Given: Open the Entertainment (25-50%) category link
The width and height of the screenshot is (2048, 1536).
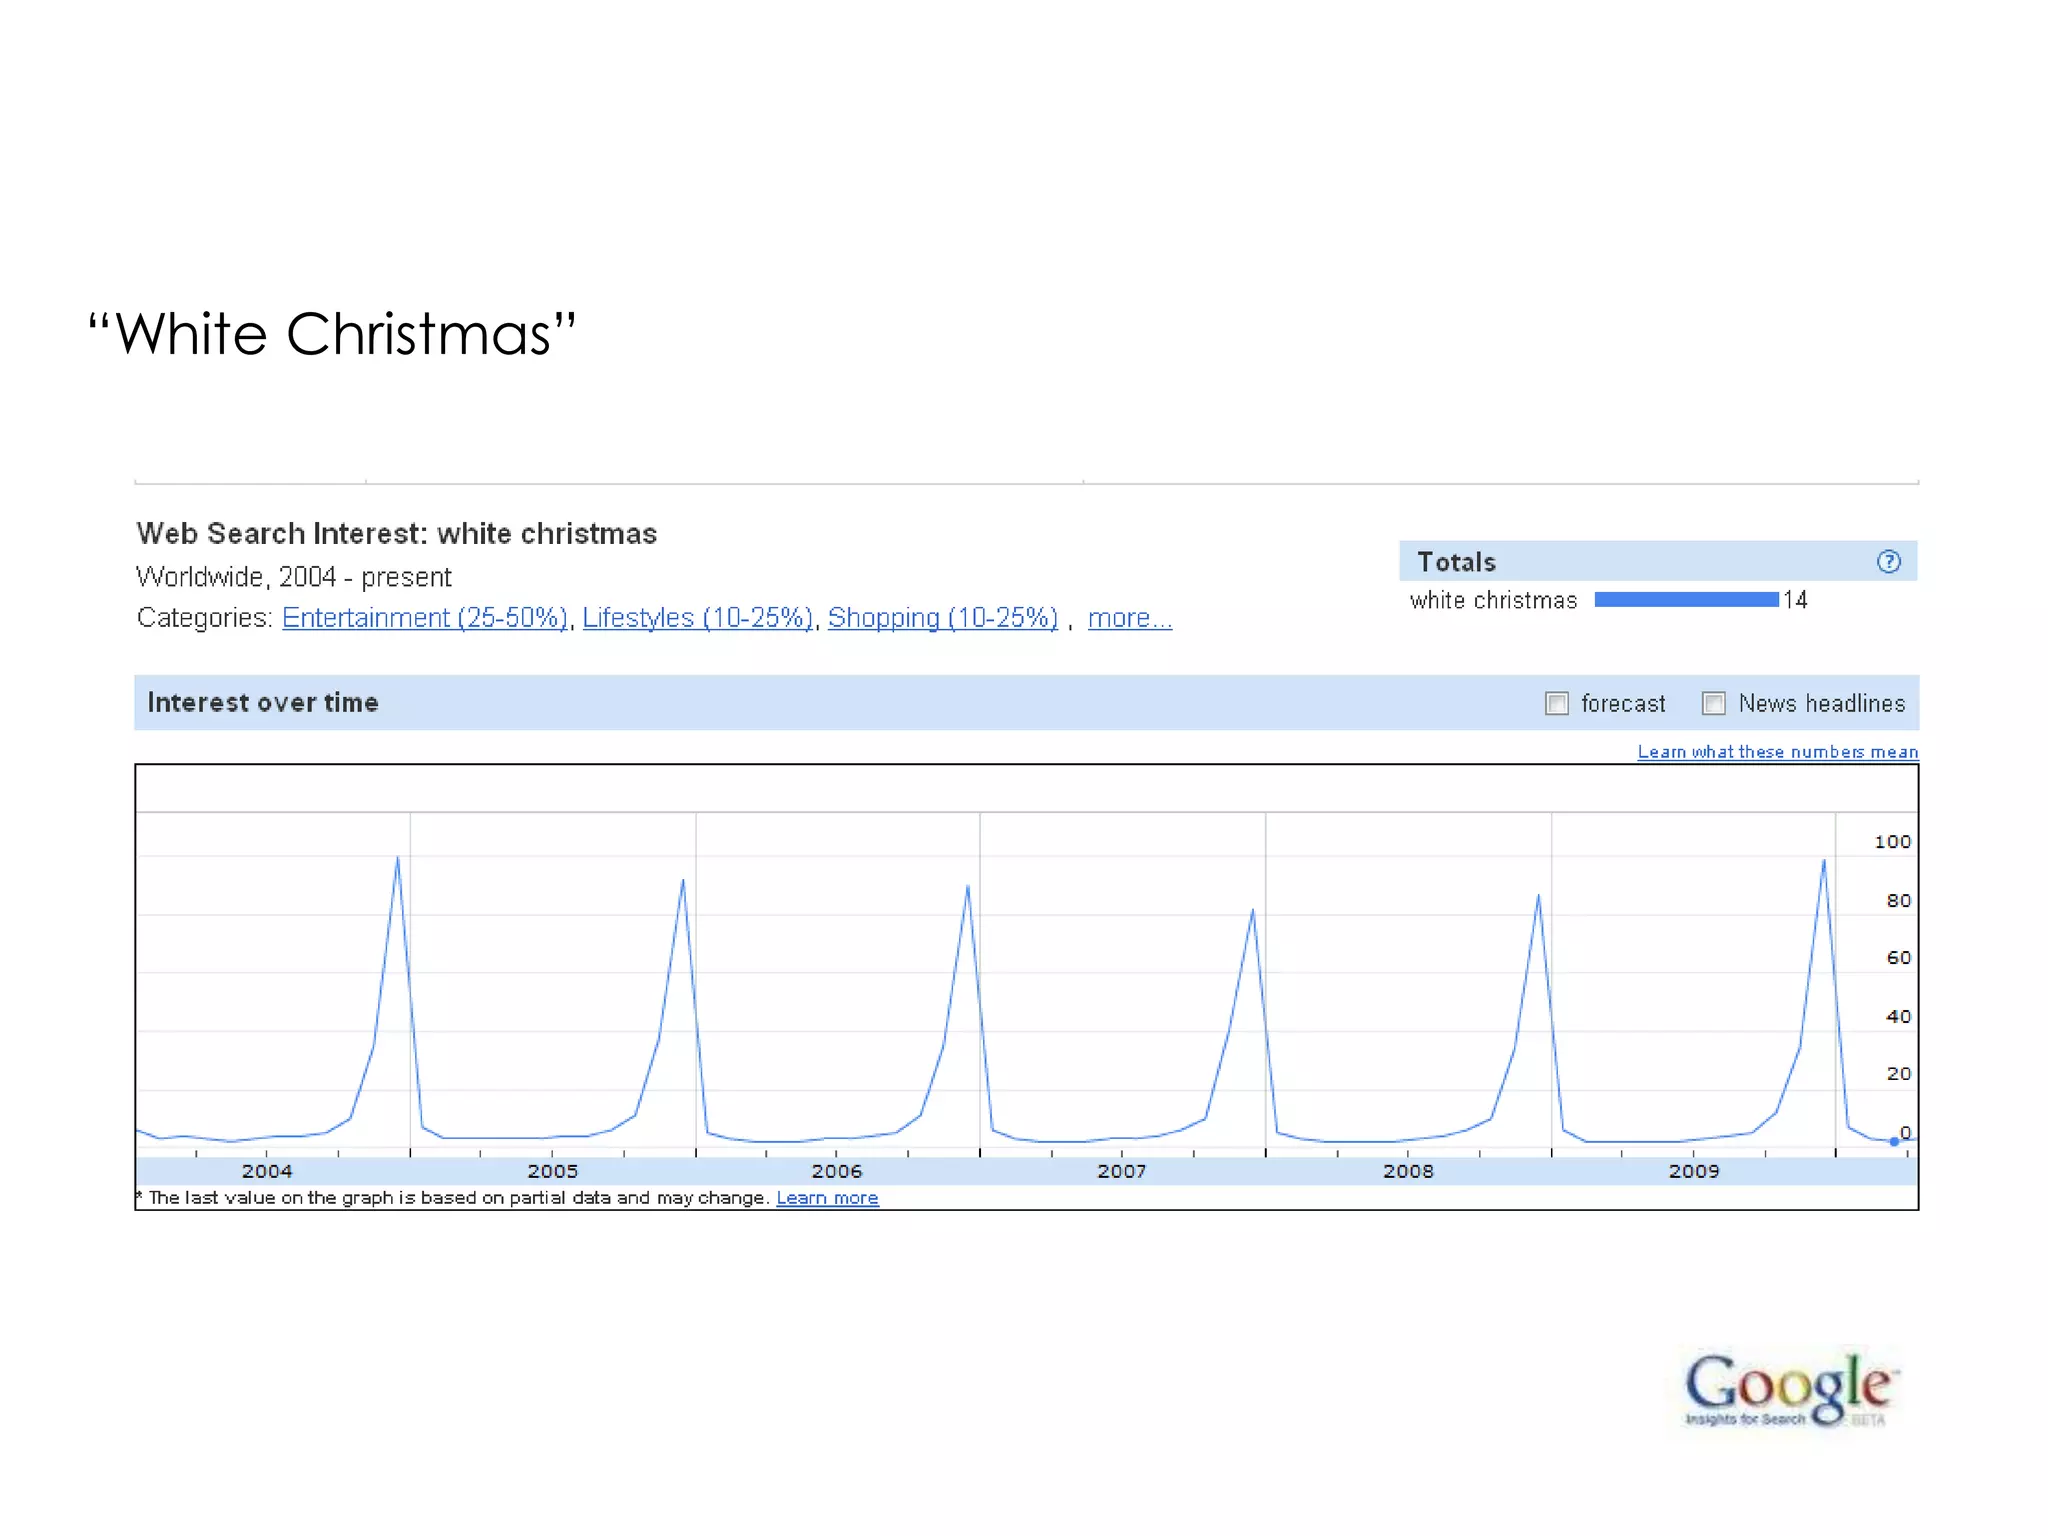Looking at the screenshot, I should click(424, 618).
